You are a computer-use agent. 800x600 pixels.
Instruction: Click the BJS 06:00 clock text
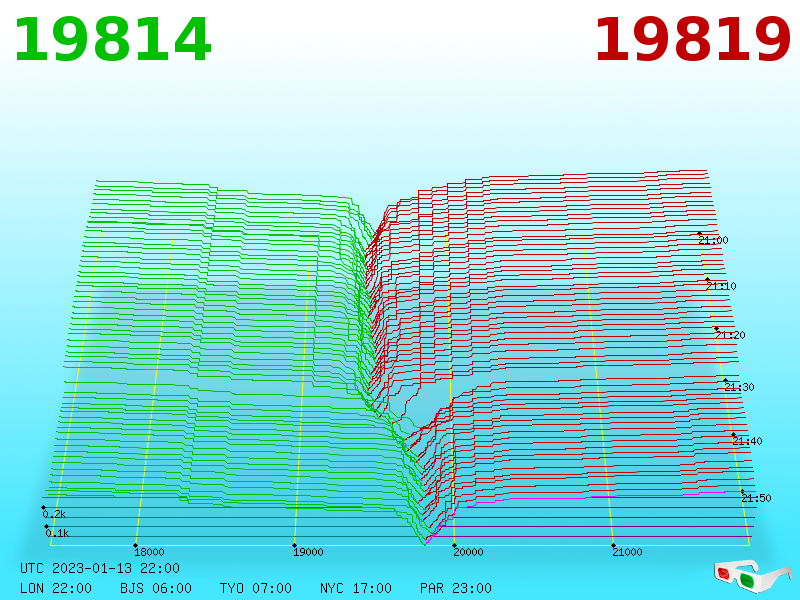(x=156, y=588)
